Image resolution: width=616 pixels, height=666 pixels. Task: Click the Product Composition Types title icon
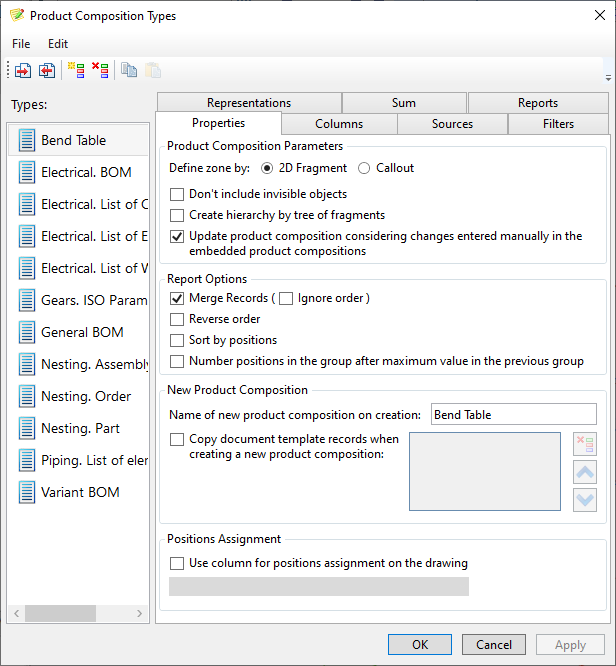pos(17,15)
